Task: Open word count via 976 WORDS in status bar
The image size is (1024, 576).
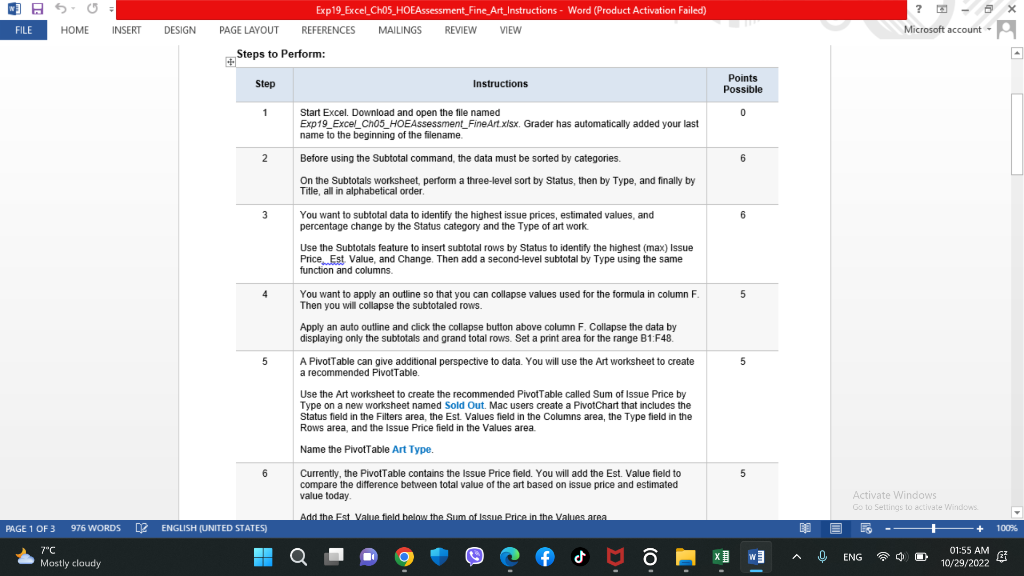Action: [95, 528]
